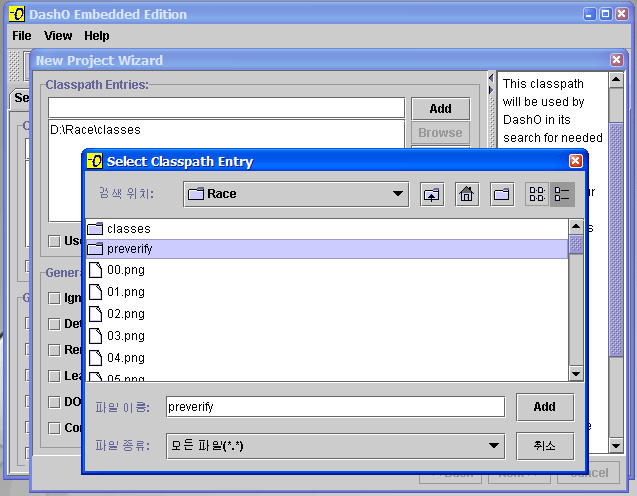Select file 03.png
This screenshot has width=637, height=496.
coord(126,336)
